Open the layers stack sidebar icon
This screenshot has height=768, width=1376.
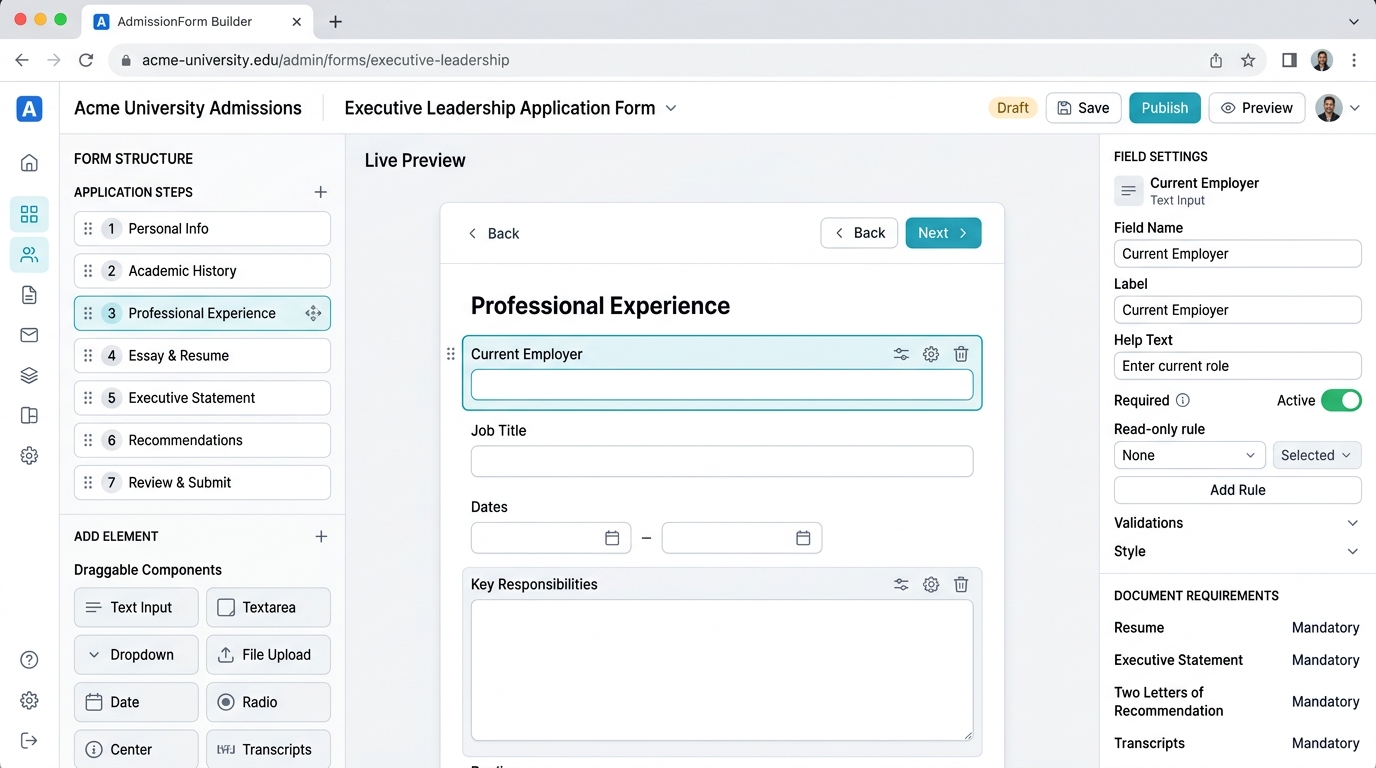(29, 375)
